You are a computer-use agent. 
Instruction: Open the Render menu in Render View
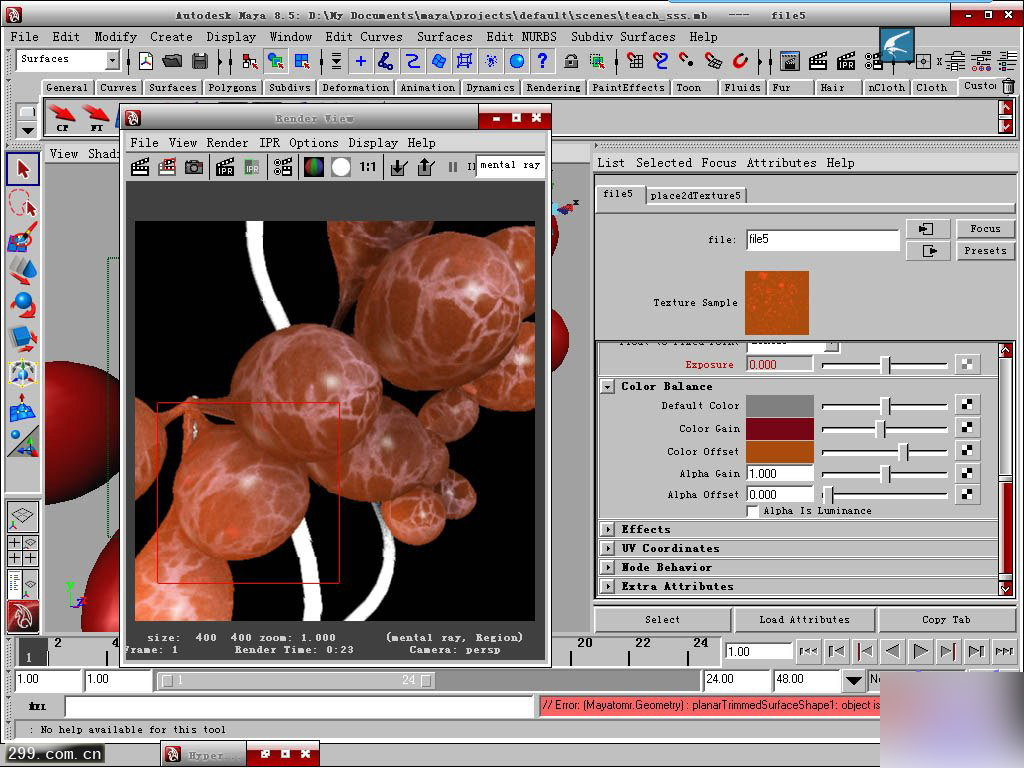click(227, 143)
